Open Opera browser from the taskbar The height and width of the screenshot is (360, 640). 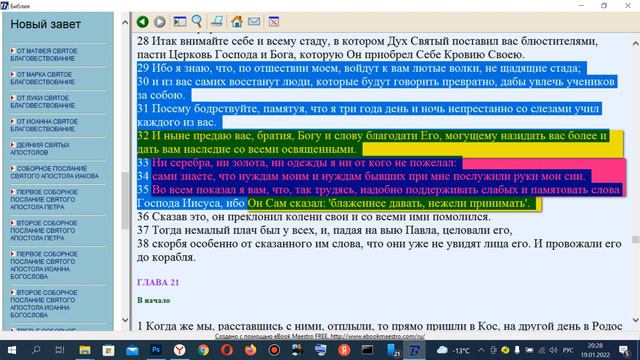227,350
